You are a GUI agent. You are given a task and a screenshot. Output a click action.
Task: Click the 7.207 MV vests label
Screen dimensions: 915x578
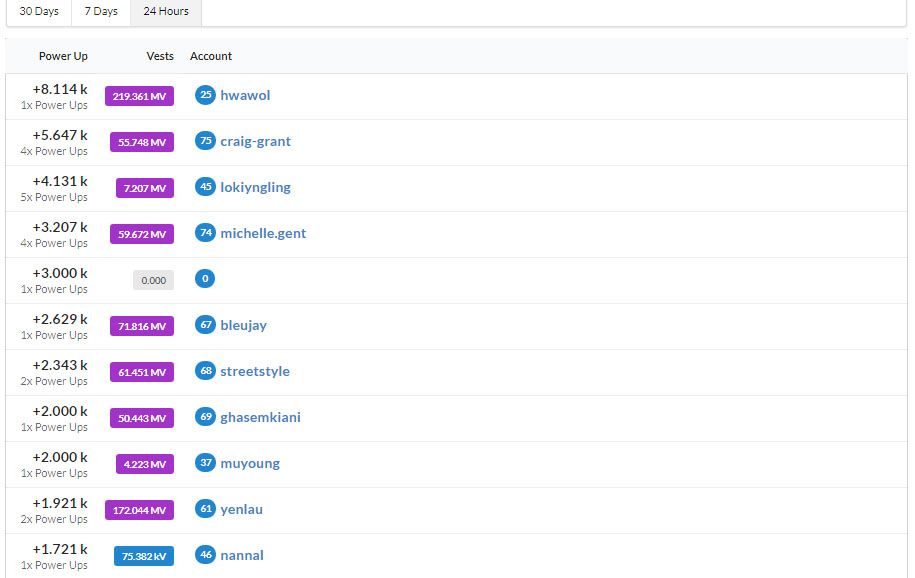point(145,188)
